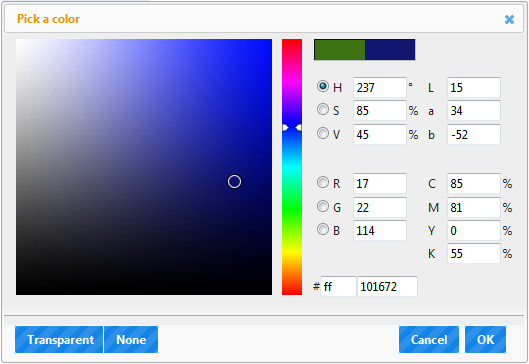Confirm the color with OK
This screenshot has width=529, height=364.
click(485, 339)
